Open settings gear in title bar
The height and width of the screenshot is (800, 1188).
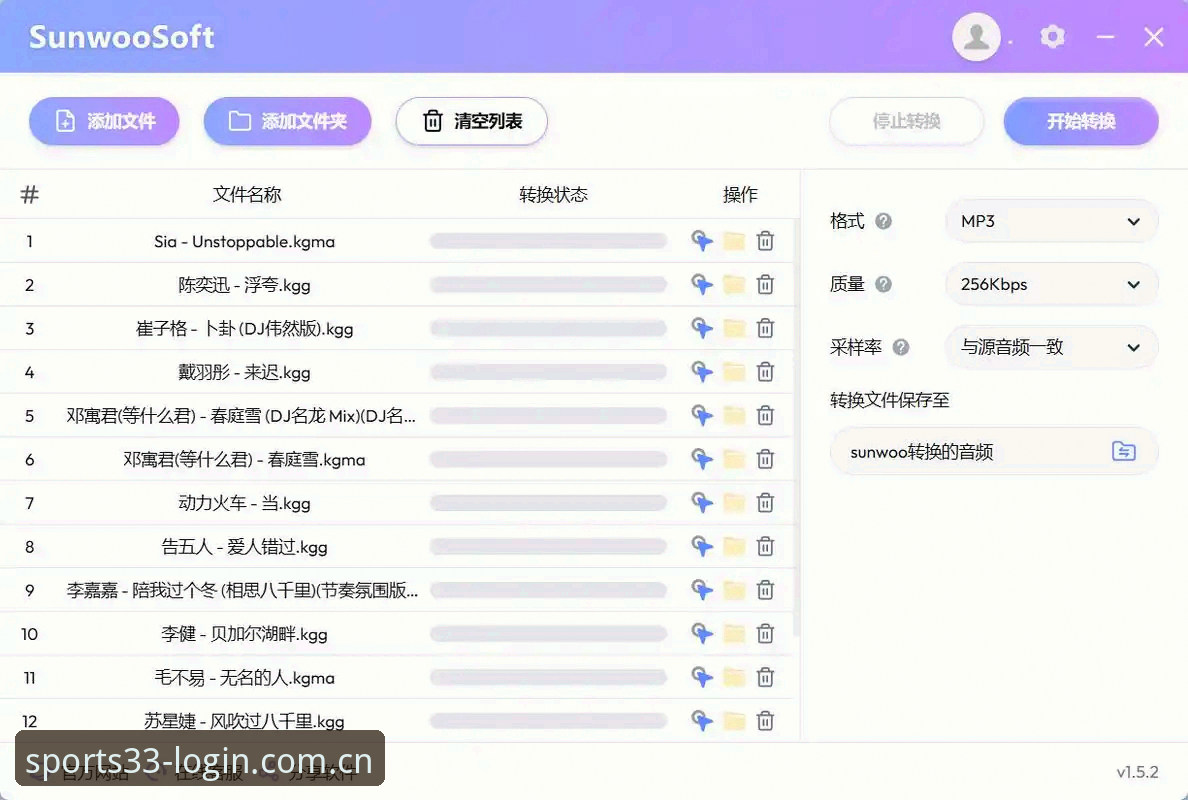pos(1052,36)
